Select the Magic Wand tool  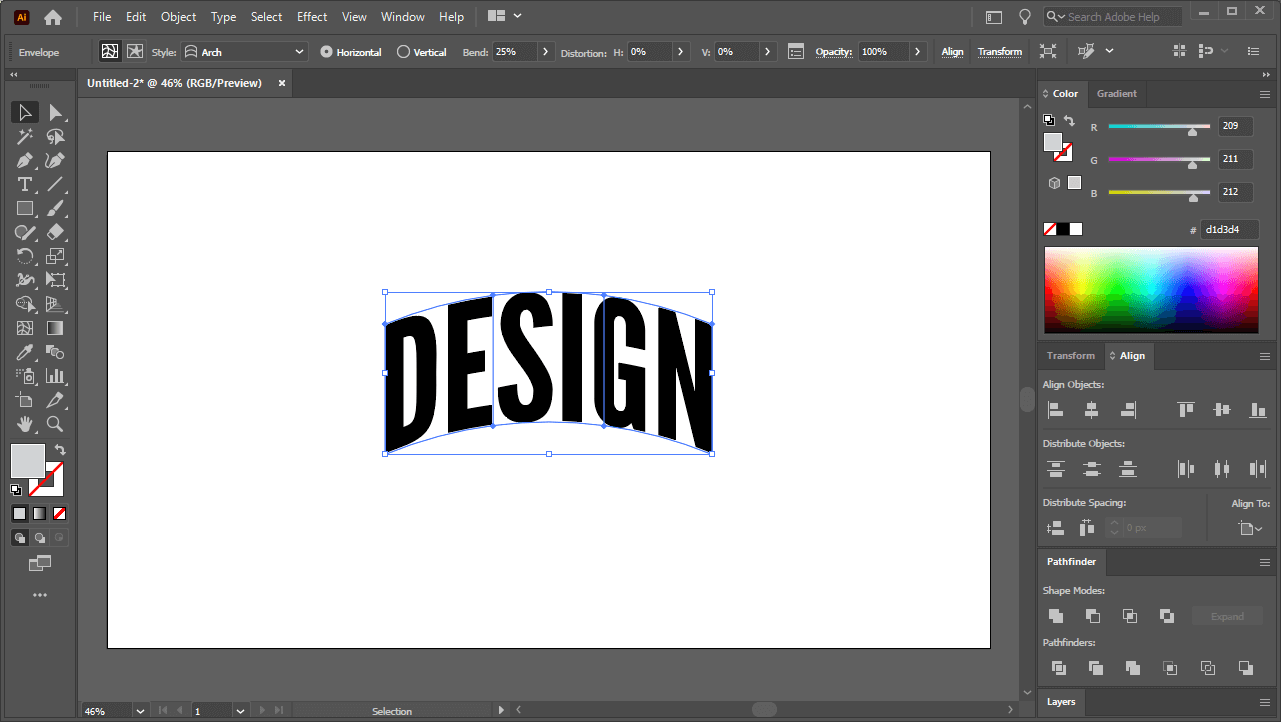pyautogui.click(x=25, y=136)
